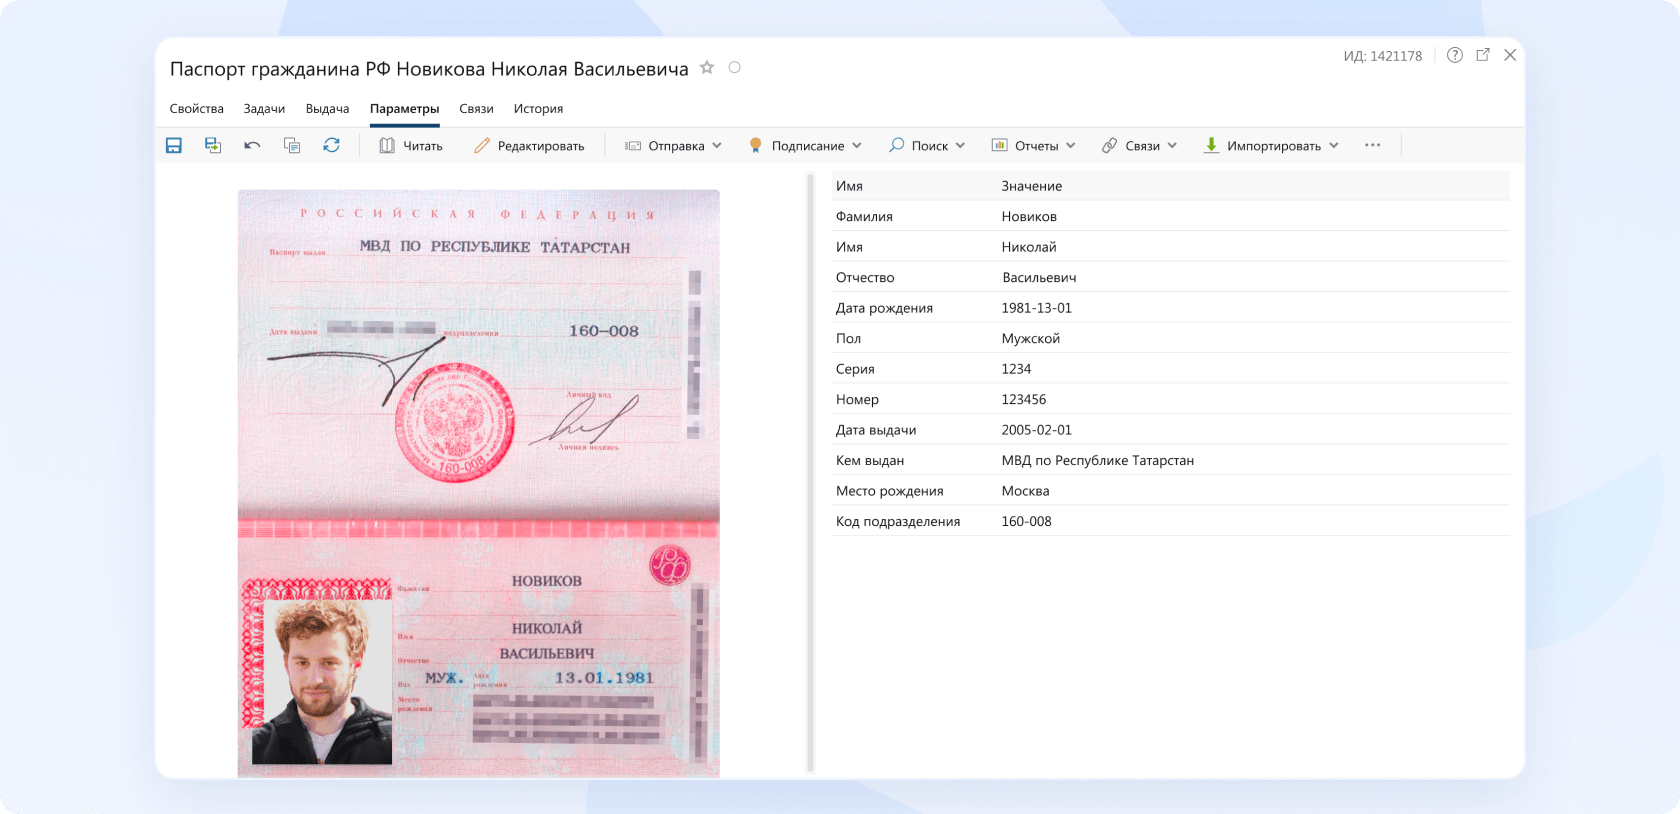Save the passport card with the diskette icon

pos(173,145)
